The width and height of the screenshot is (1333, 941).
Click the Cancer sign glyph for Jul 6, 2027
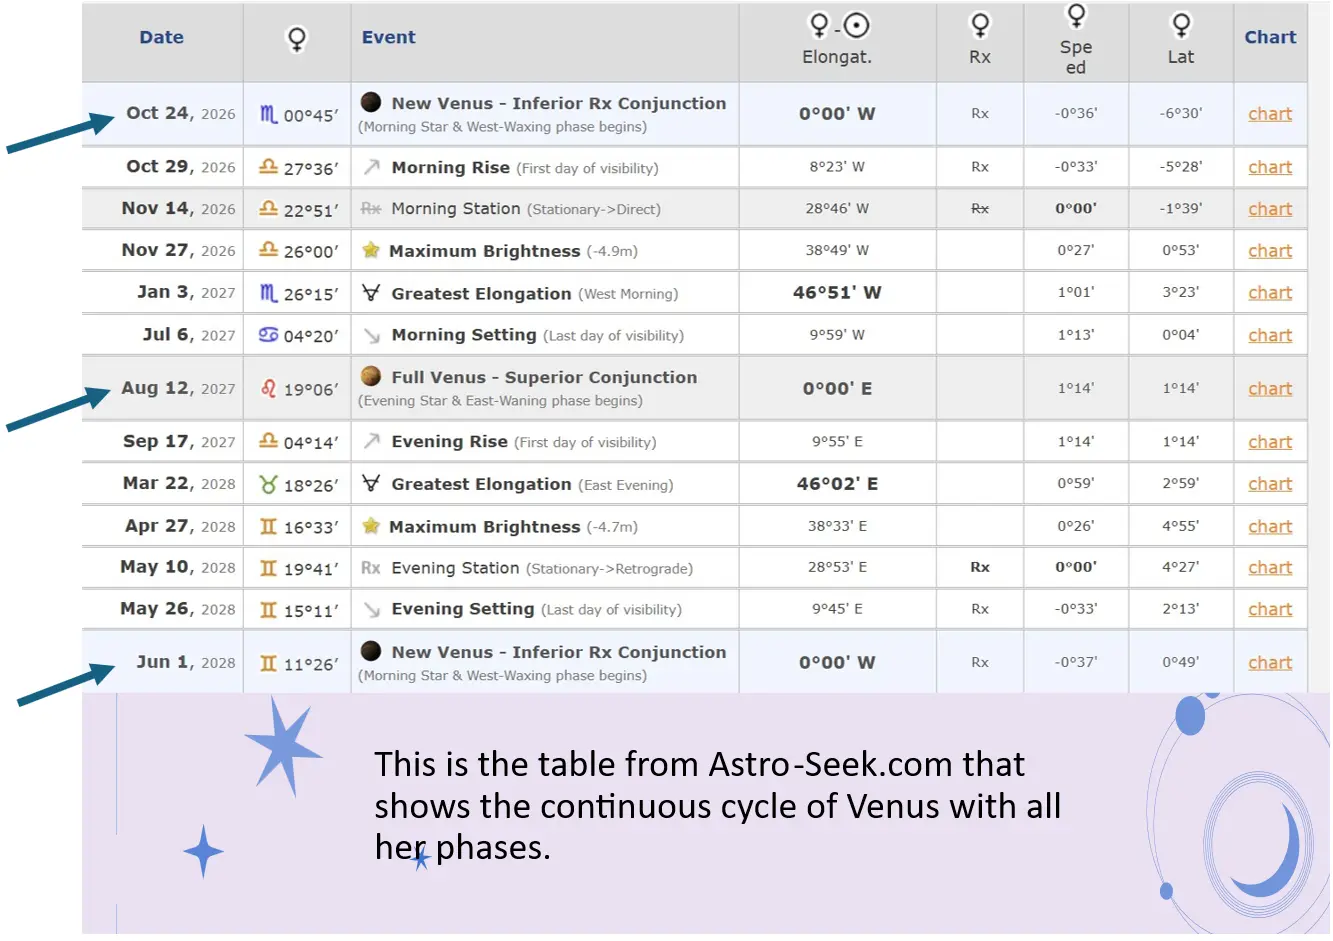tap(268, 335)
